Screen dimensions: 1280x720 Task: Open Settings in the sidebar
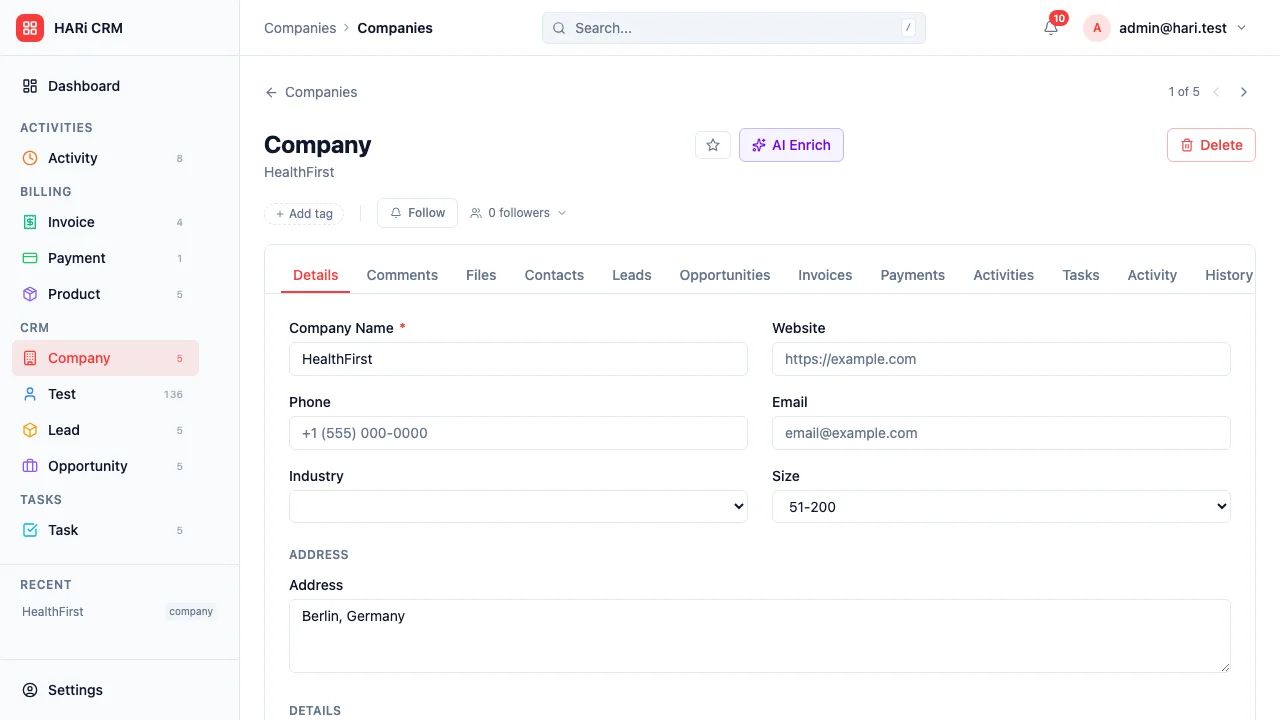[75, 690]
